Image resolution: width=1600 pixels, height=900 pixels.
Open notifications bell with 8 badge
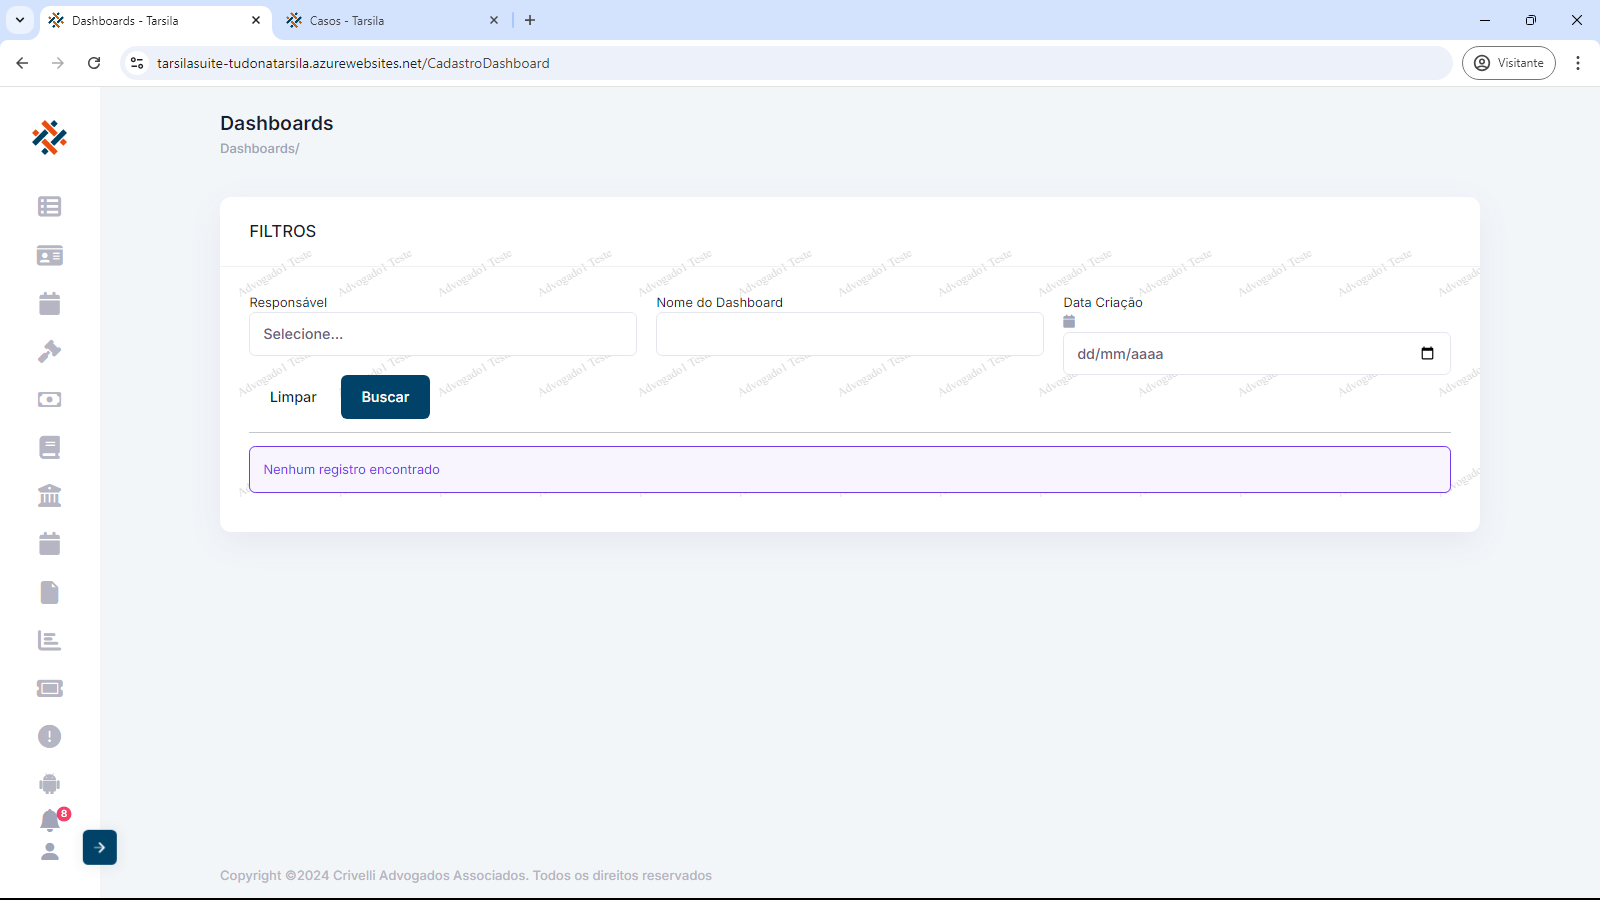tap(50, 821)
